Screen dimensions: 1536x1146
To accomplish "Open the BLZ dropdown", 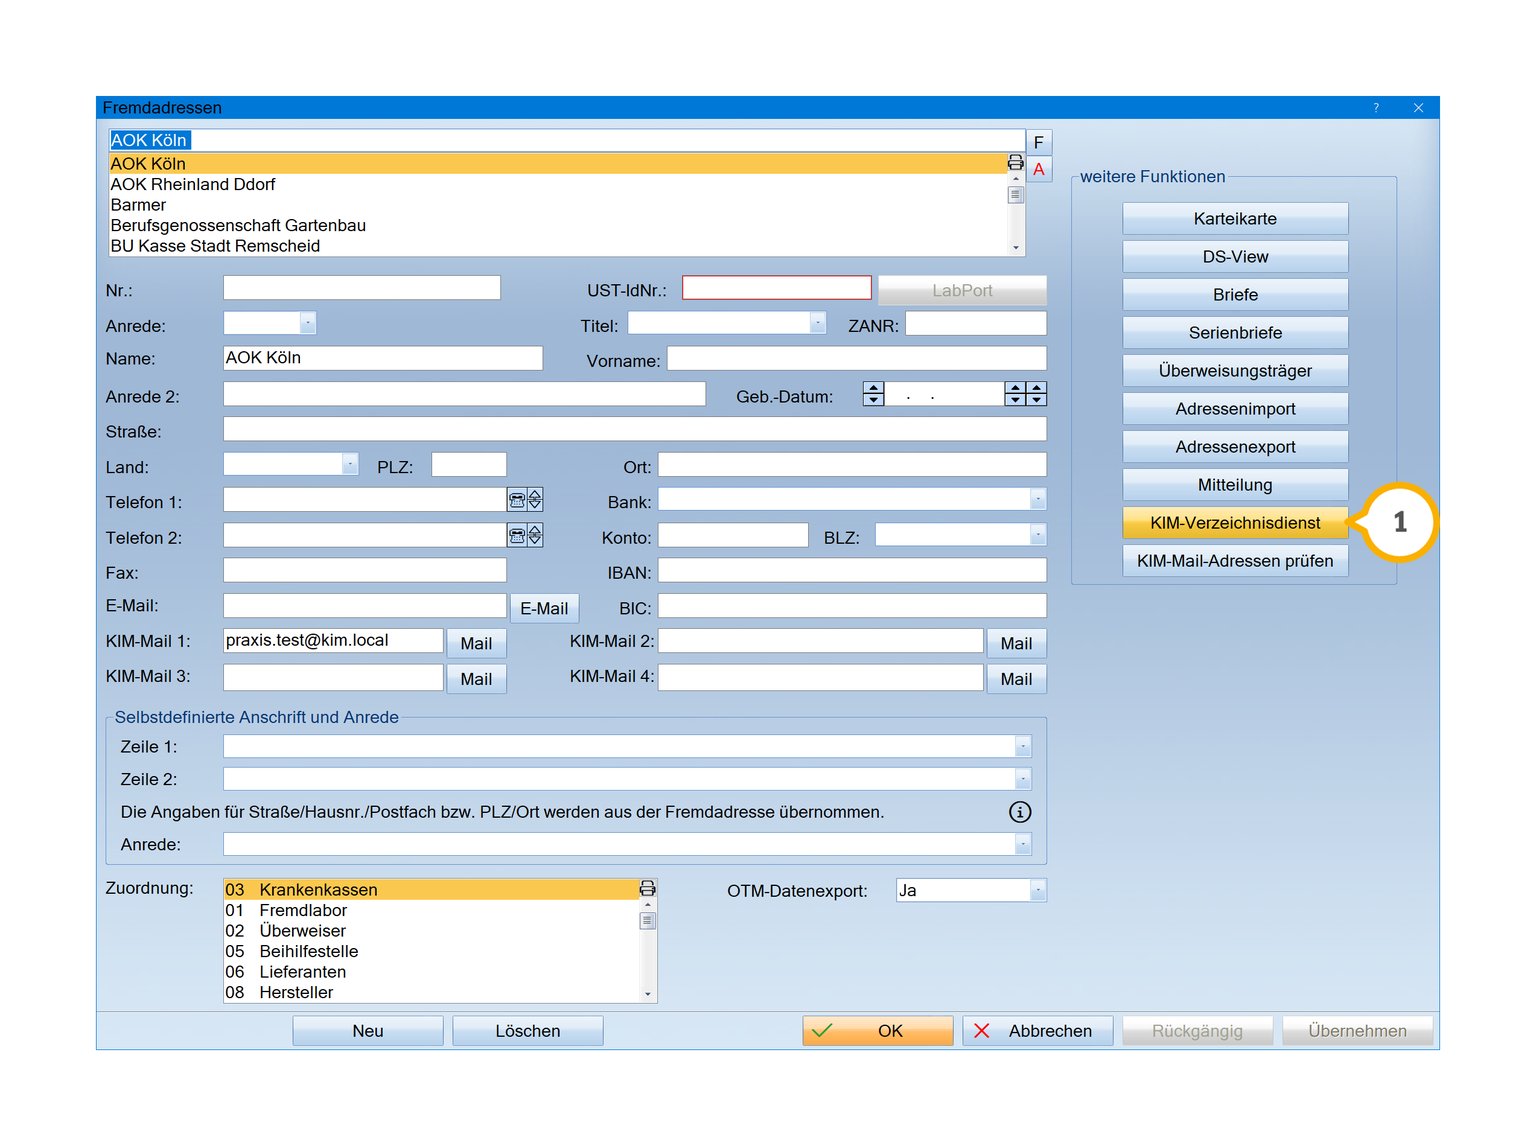I will click(x=1038, y=535).
